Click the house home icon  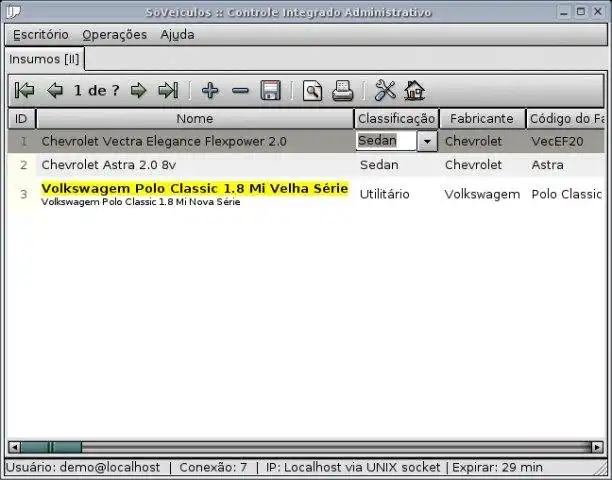pyautogui.click(x=415, y=91)
